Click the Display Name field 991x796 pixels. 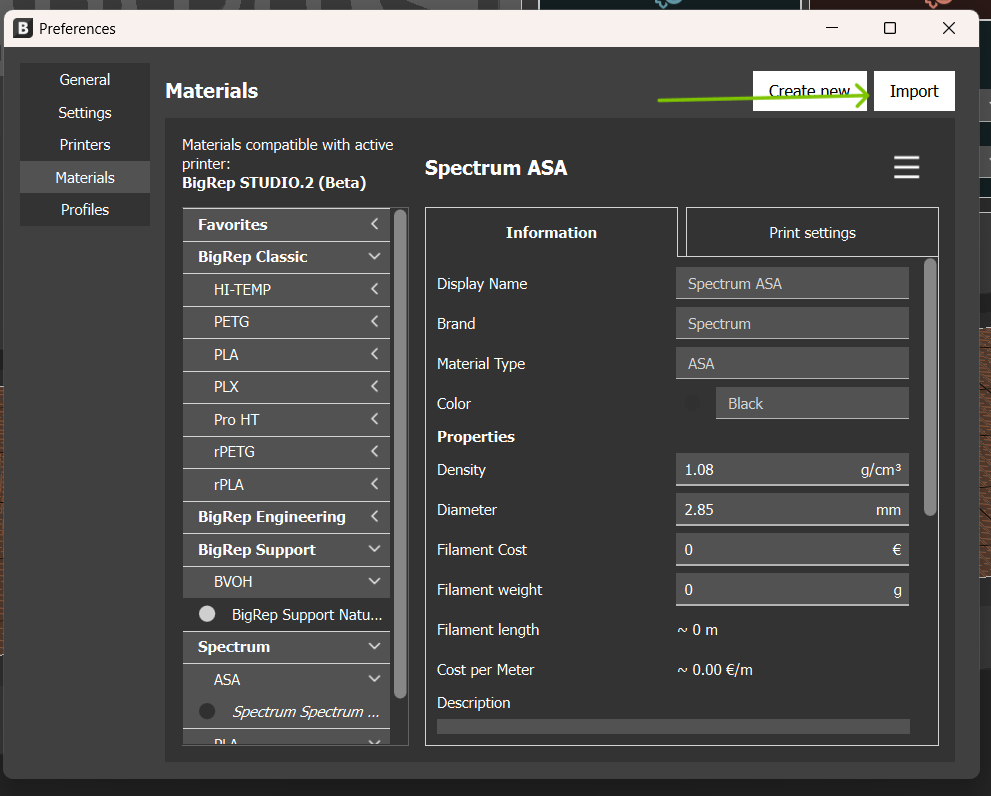pos(792,283)
